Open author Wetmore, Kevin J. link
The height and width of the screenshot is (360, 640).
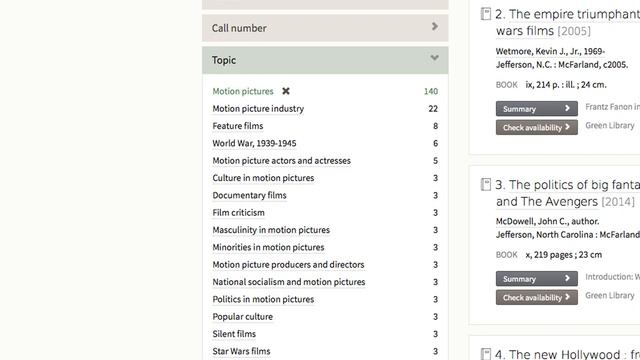550,51
